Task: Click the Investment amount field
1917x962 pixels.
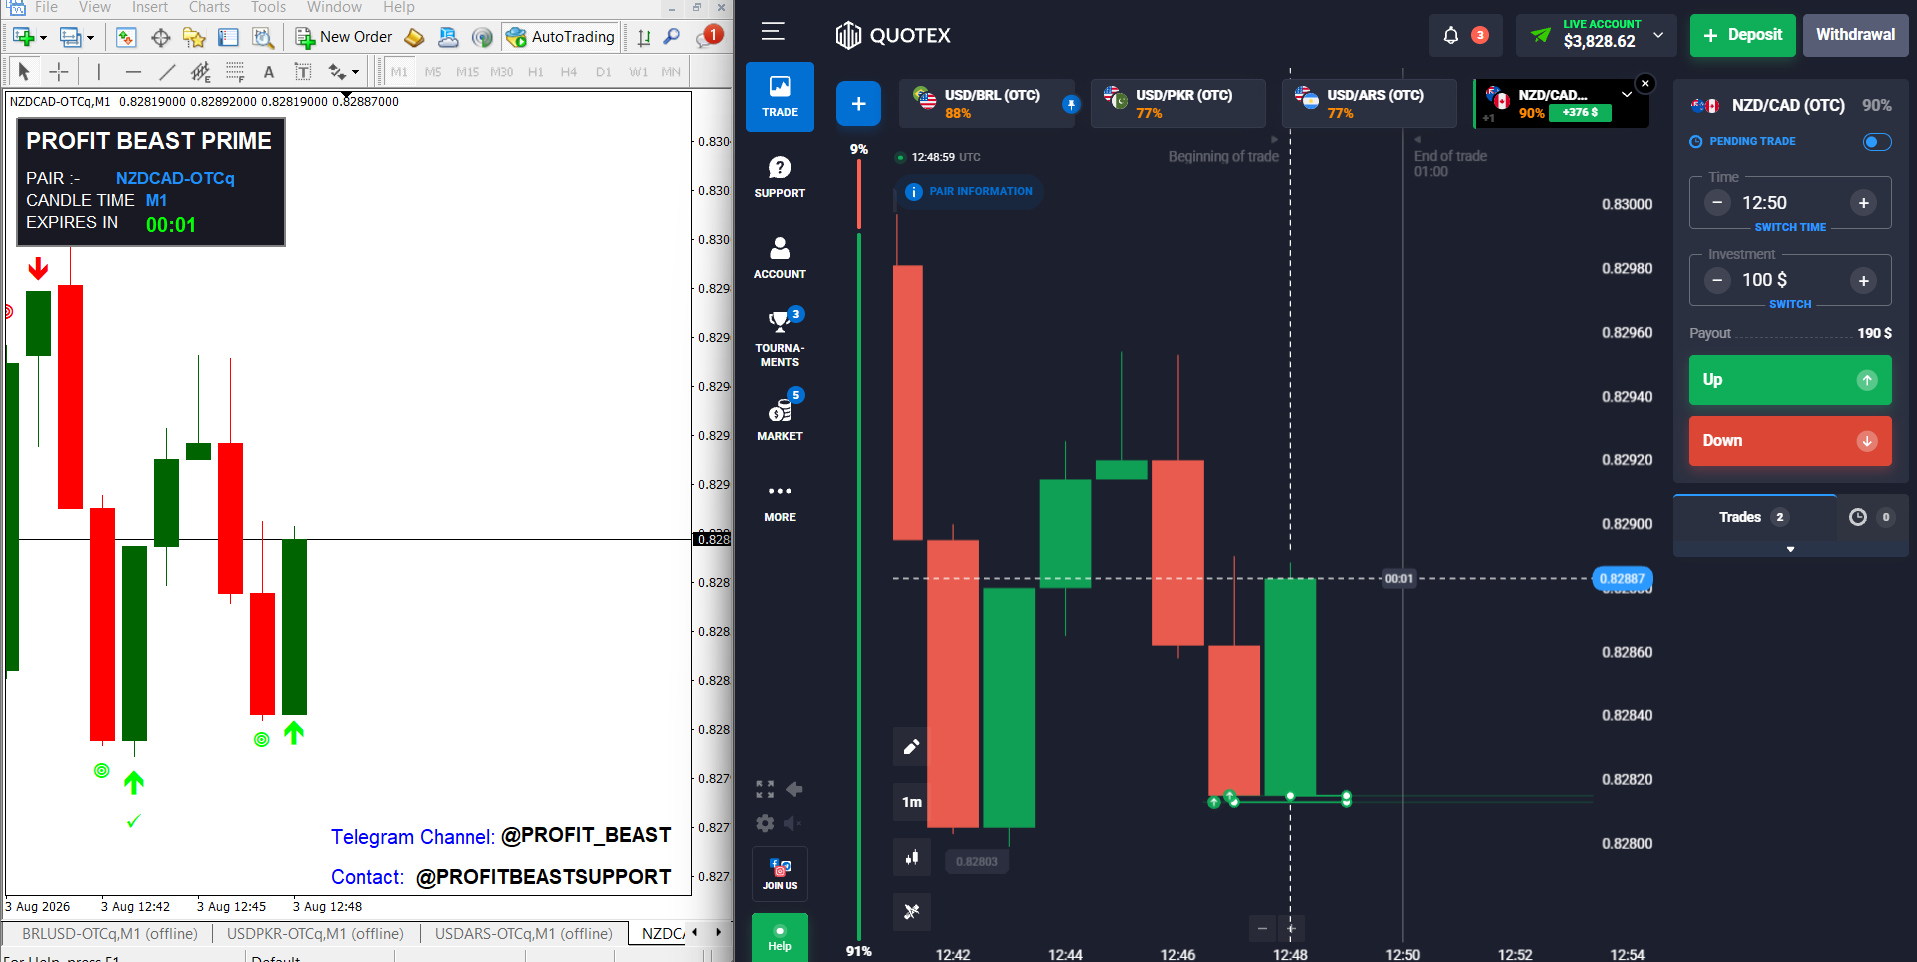Action: [1790, 280]
